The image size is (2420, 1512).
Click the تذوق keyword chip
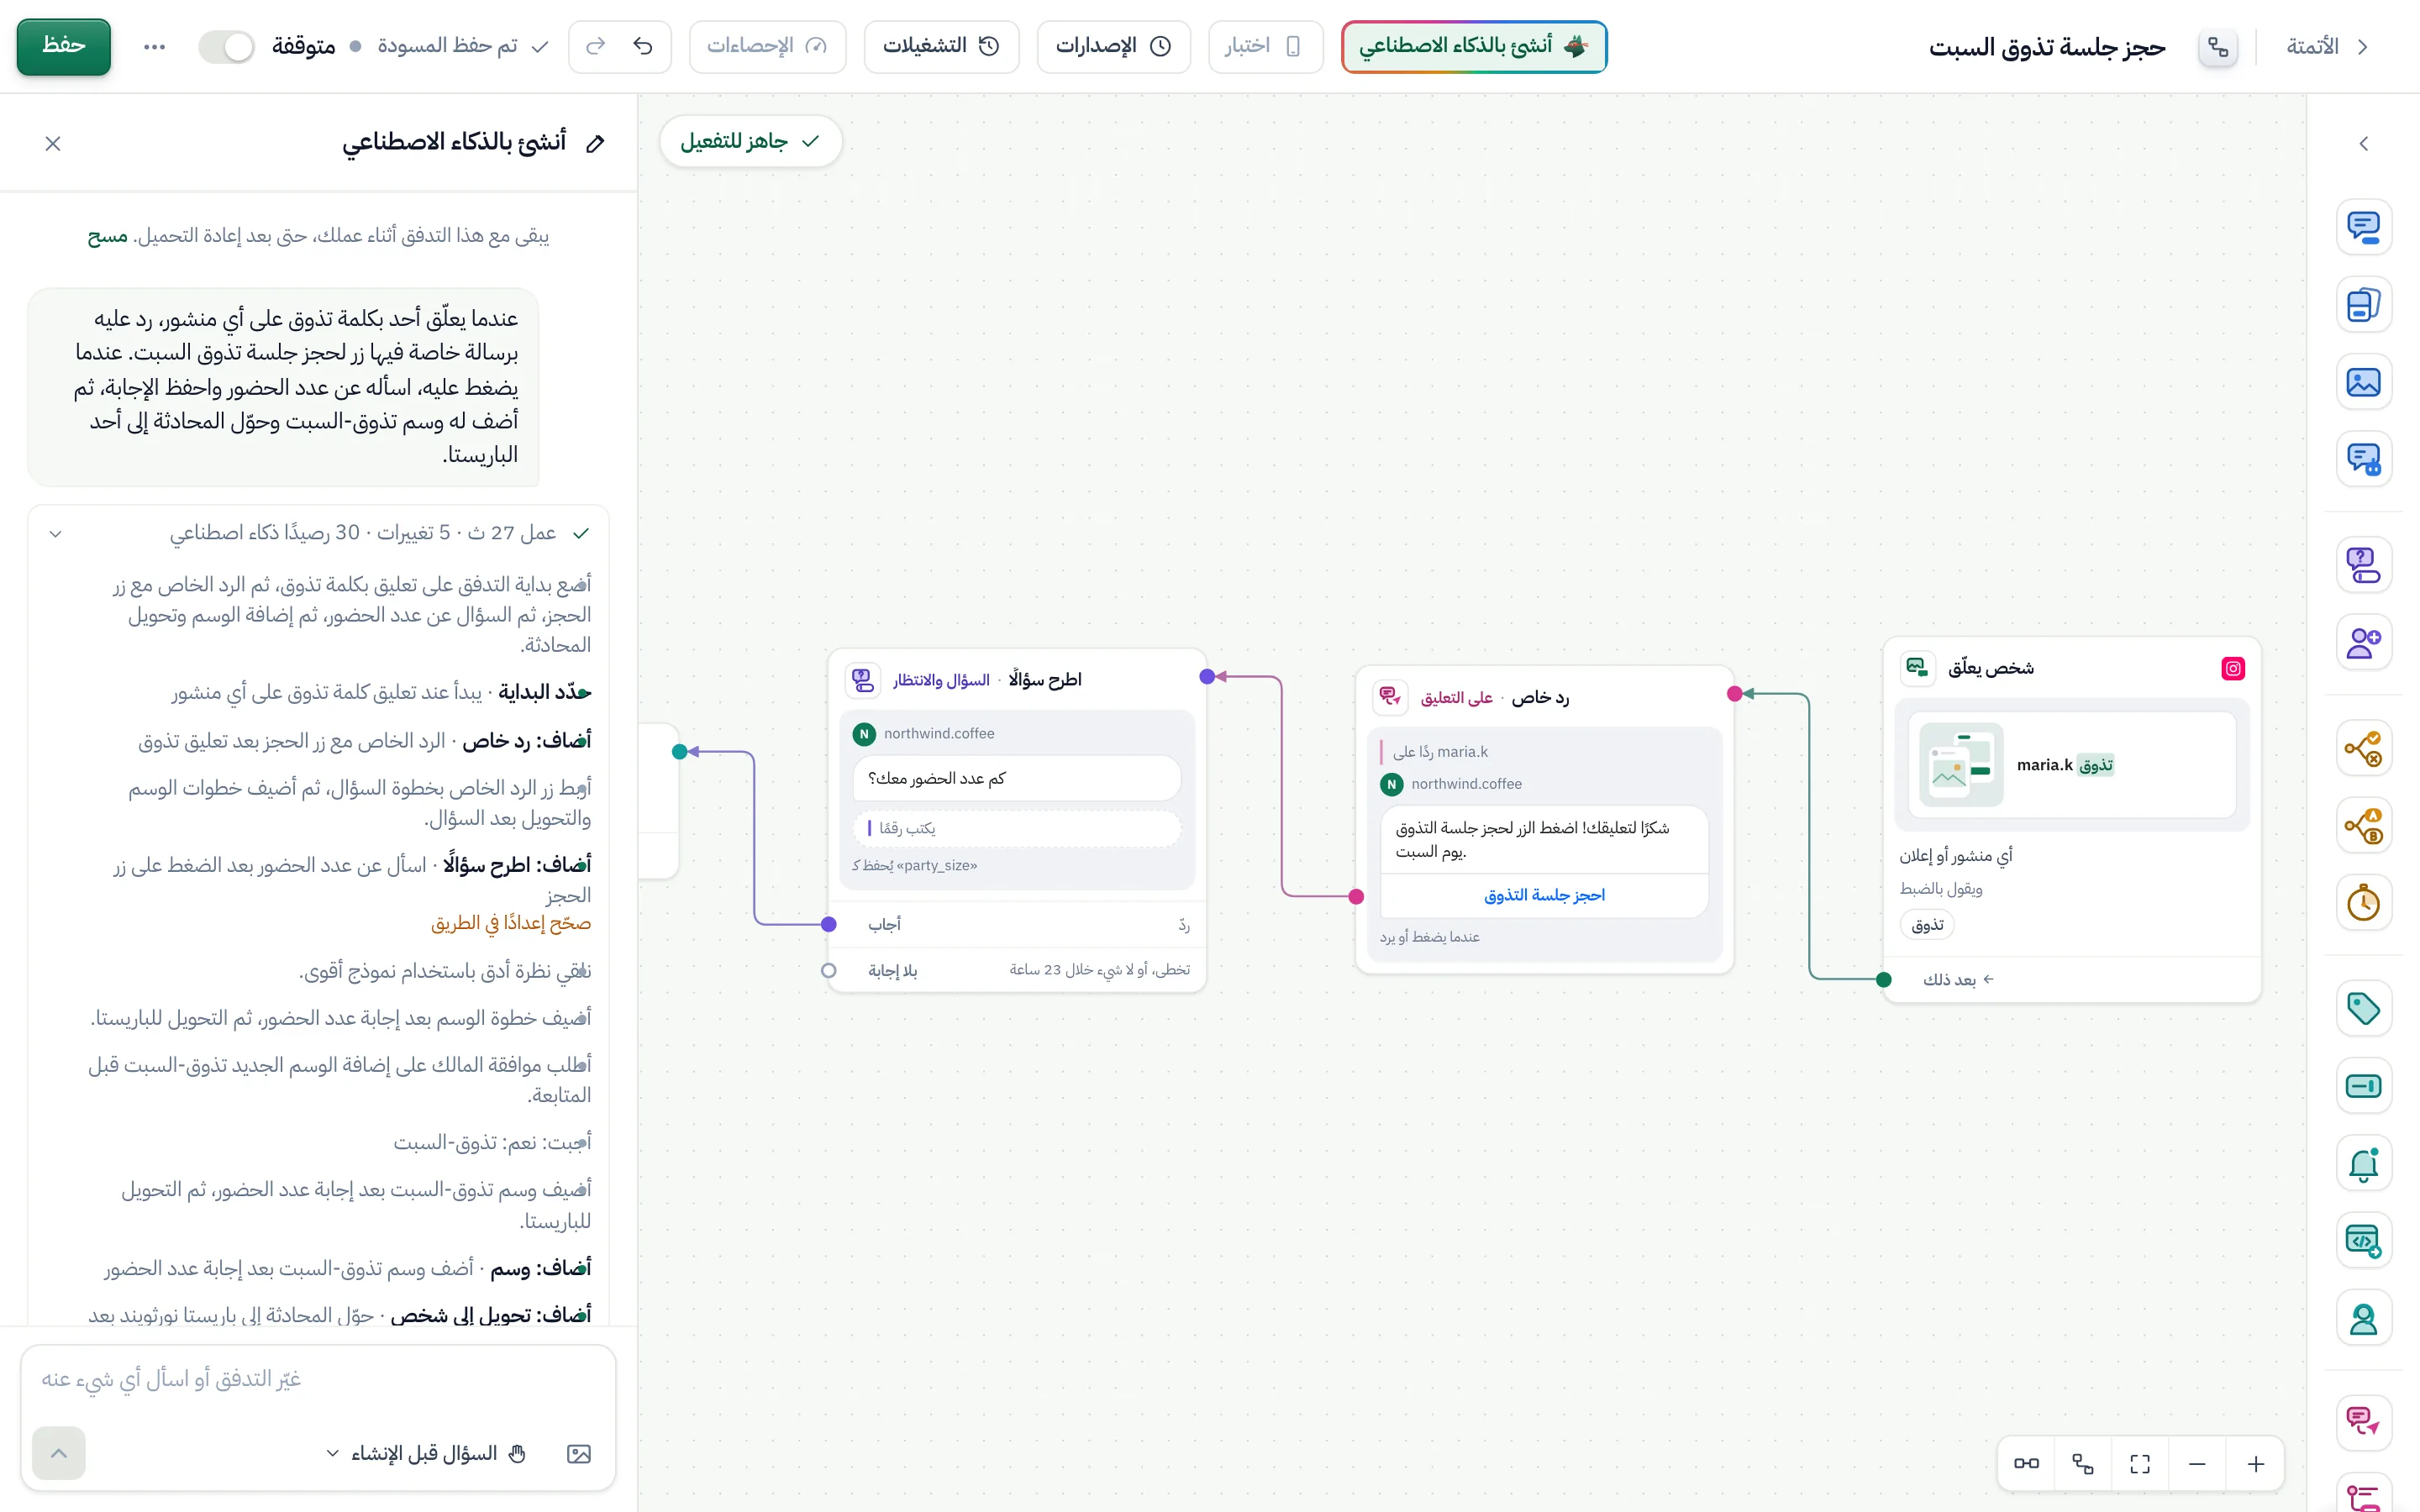point(1927,925)
